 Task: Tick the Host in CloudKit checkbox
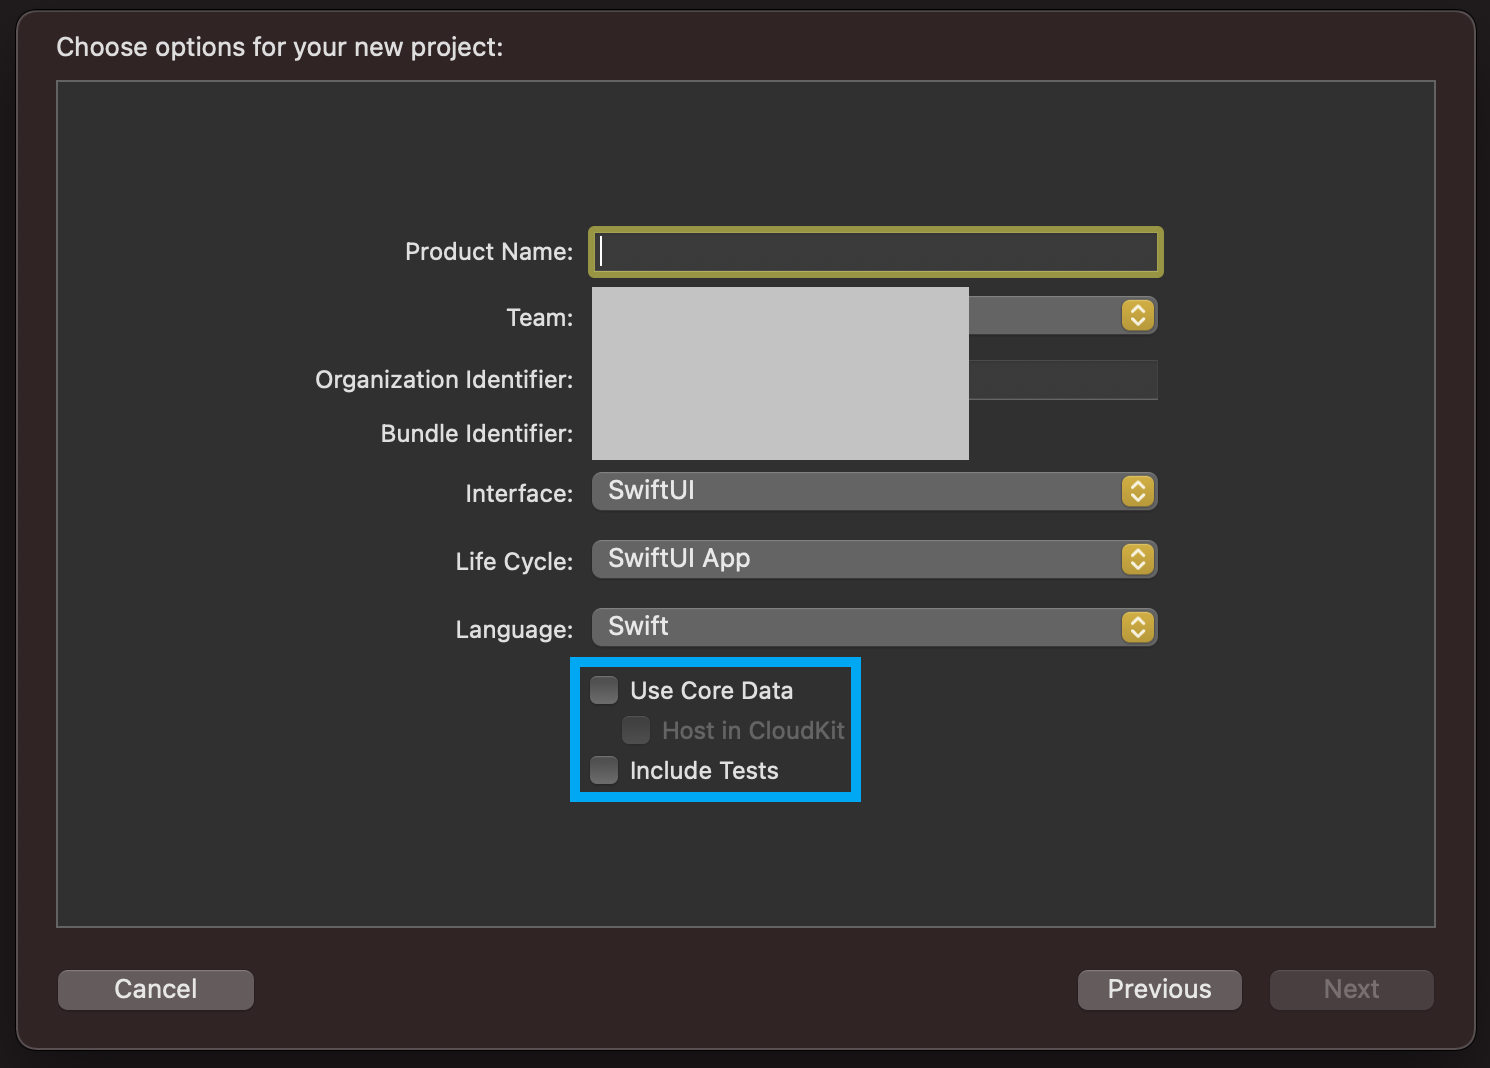pos(636,730)
